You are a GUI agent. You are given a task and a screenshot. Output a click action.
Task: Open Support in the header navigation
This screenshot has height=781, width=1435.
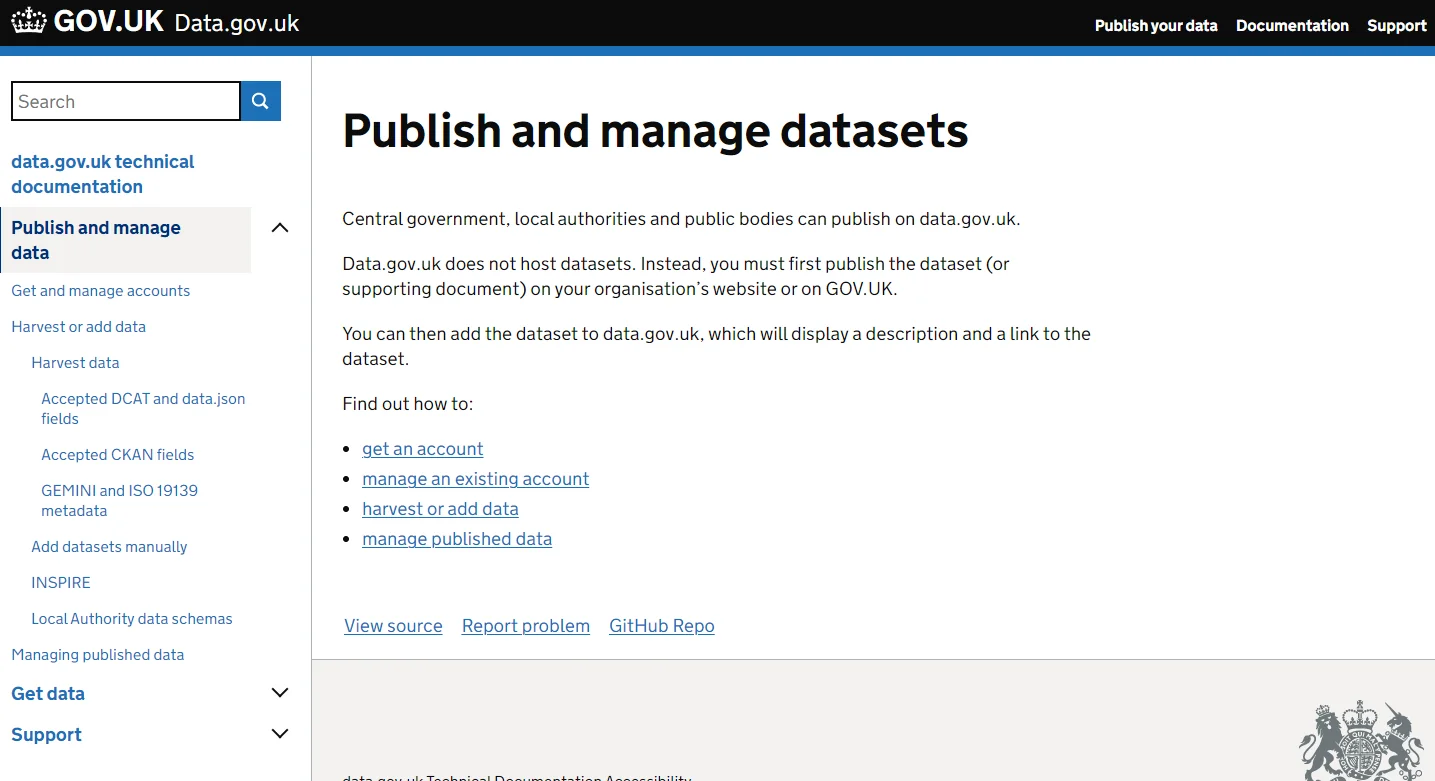1396,25
